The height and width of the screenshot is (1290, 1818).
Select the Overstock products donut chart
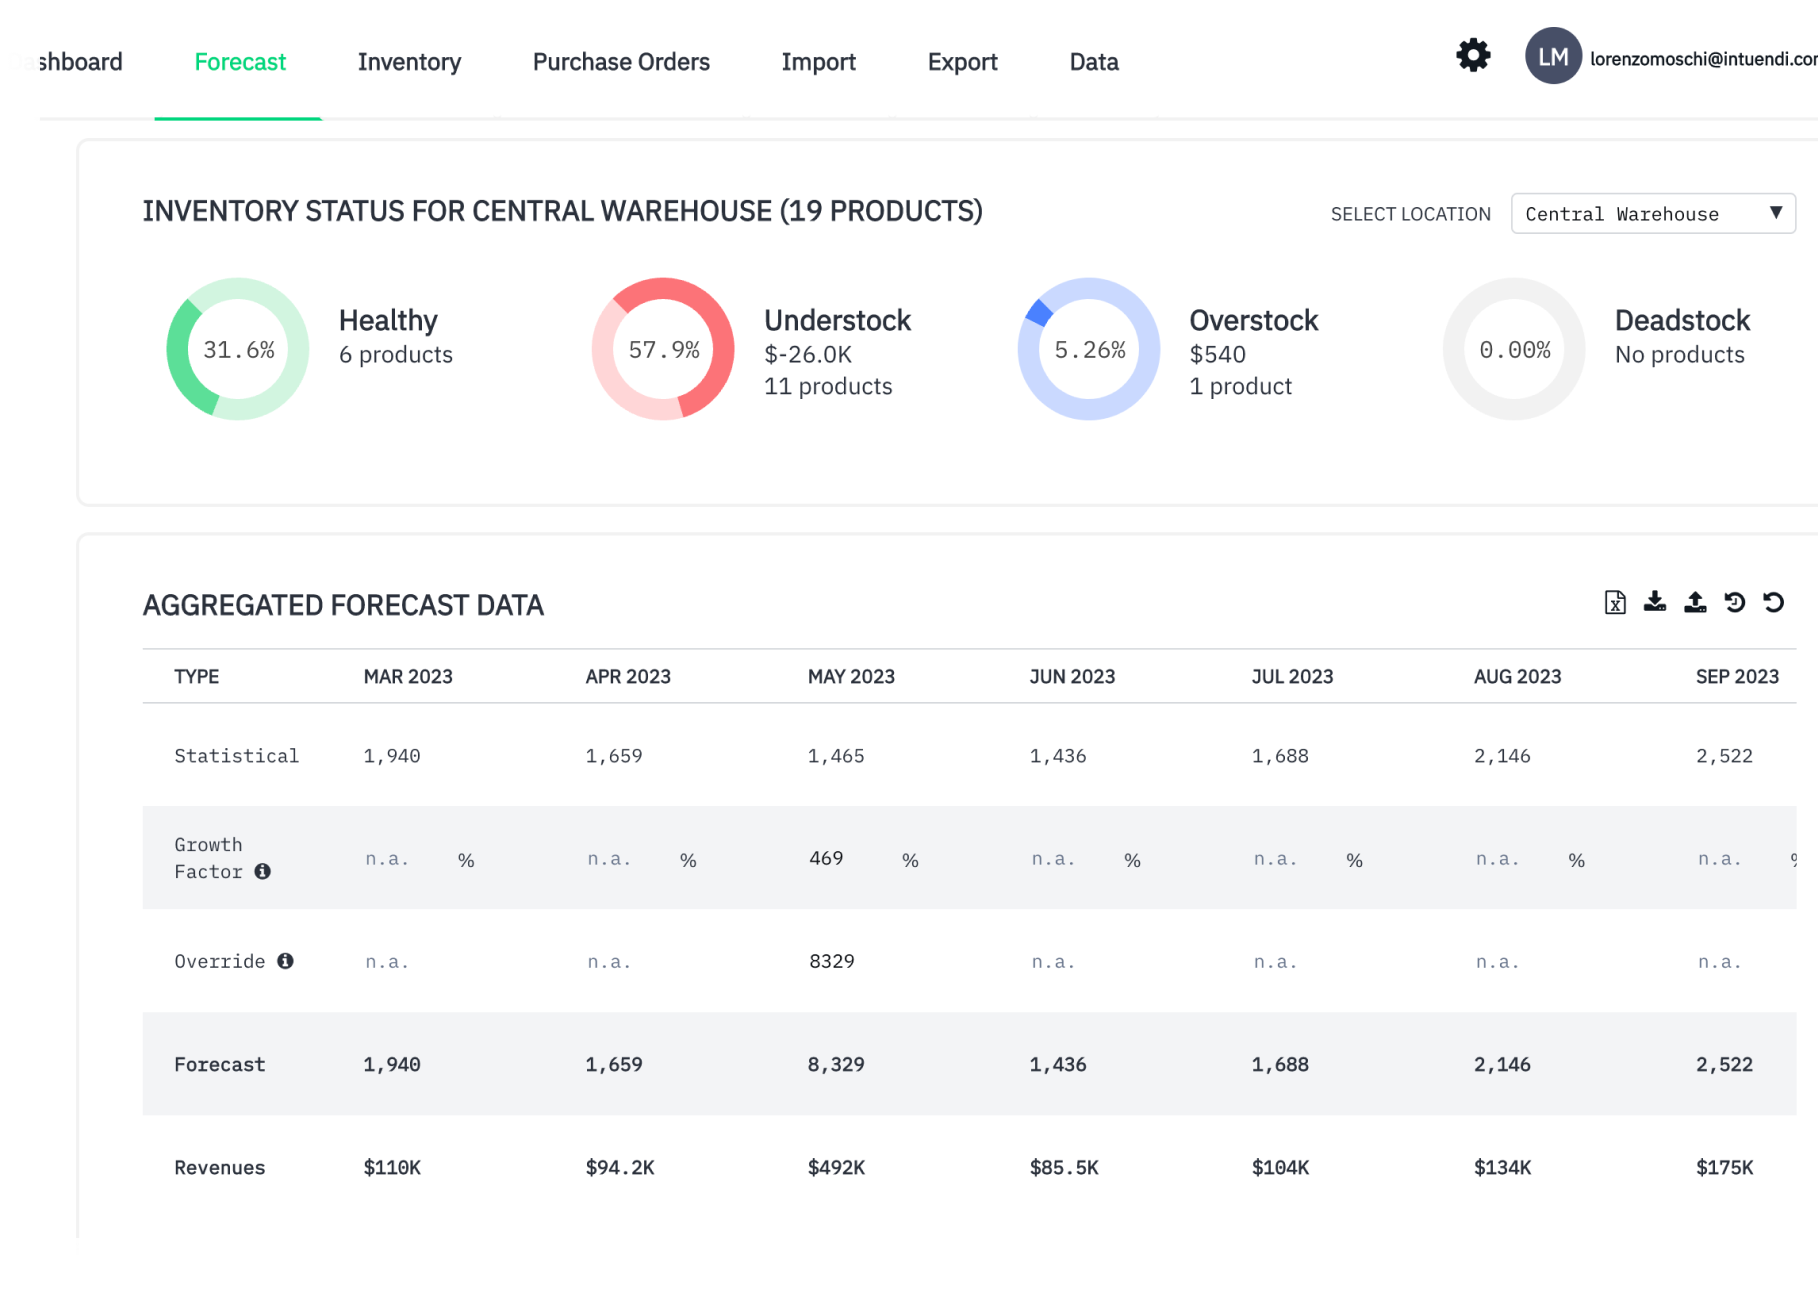[1088, 349]
